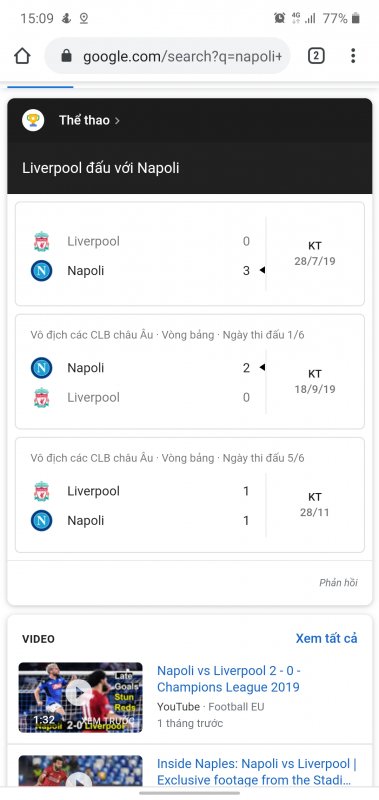
Task: Open the Inside Naples video link
Action: pyautogui.click(x=257, y=772)
